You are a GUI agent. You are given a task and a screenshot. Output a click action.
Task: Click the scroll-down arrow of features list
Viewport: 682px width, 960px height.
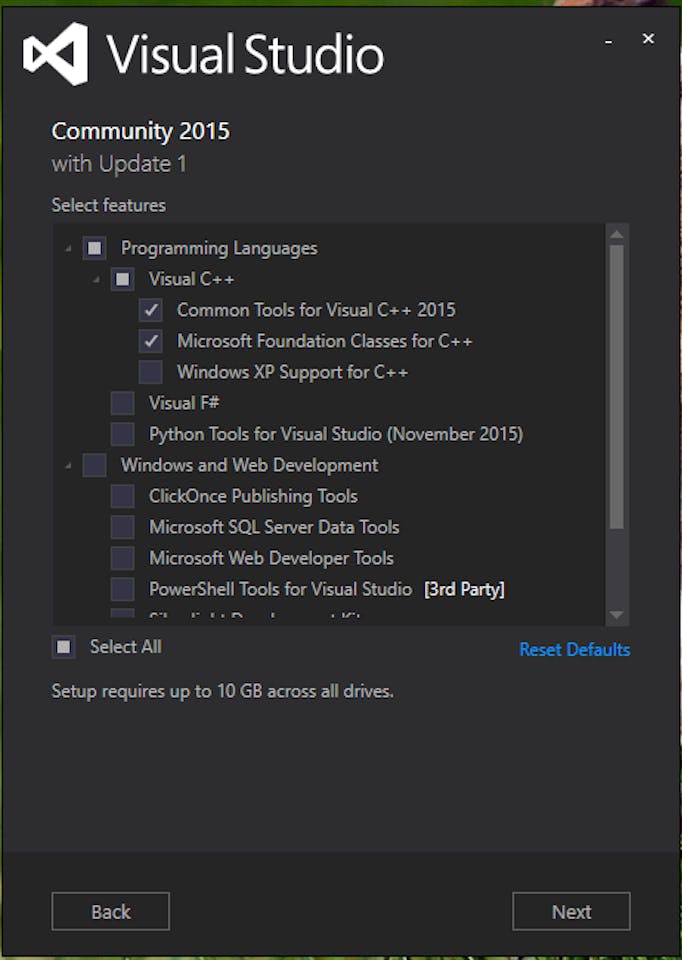pos(616,614)
